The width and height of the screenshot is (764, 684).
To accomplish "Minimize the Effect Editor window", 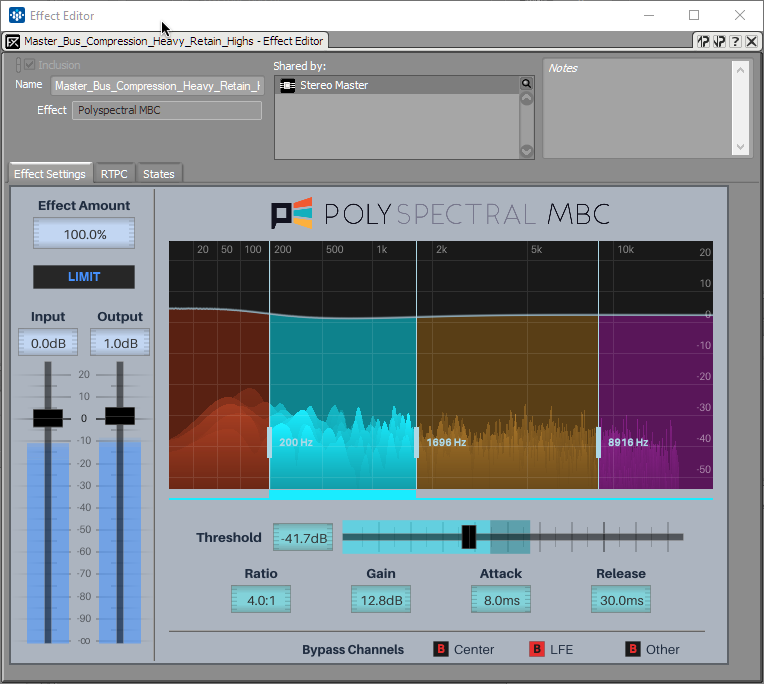I will click(x=649, y=16).
